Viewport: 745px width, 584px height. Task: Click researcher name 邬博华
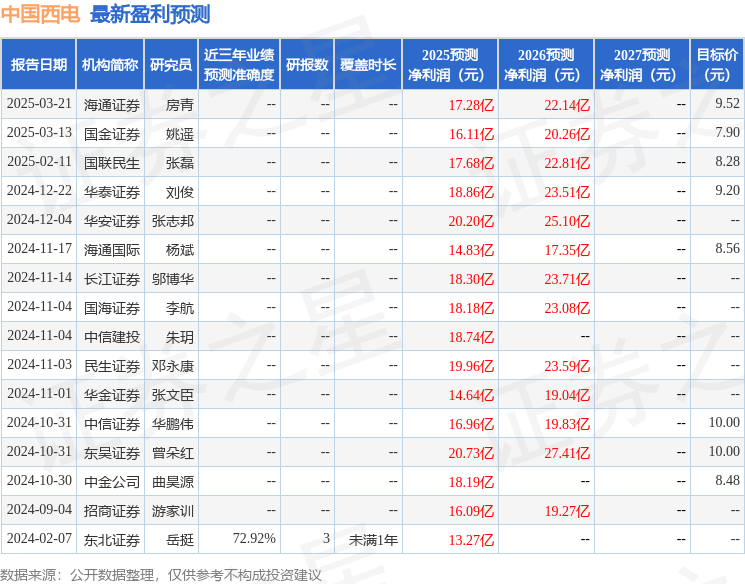pos(173,279)
